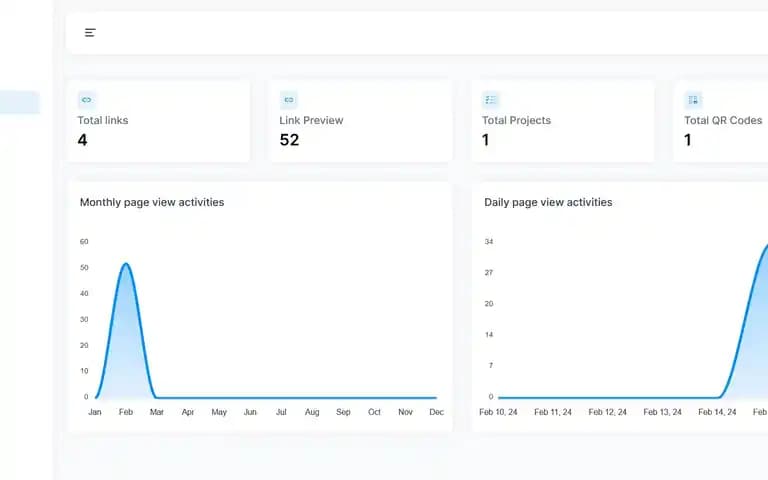Image resolution: width=768 pixels, height=480 pixels.
Task: Open the Total QR Codes label
Action: [723, 120]
